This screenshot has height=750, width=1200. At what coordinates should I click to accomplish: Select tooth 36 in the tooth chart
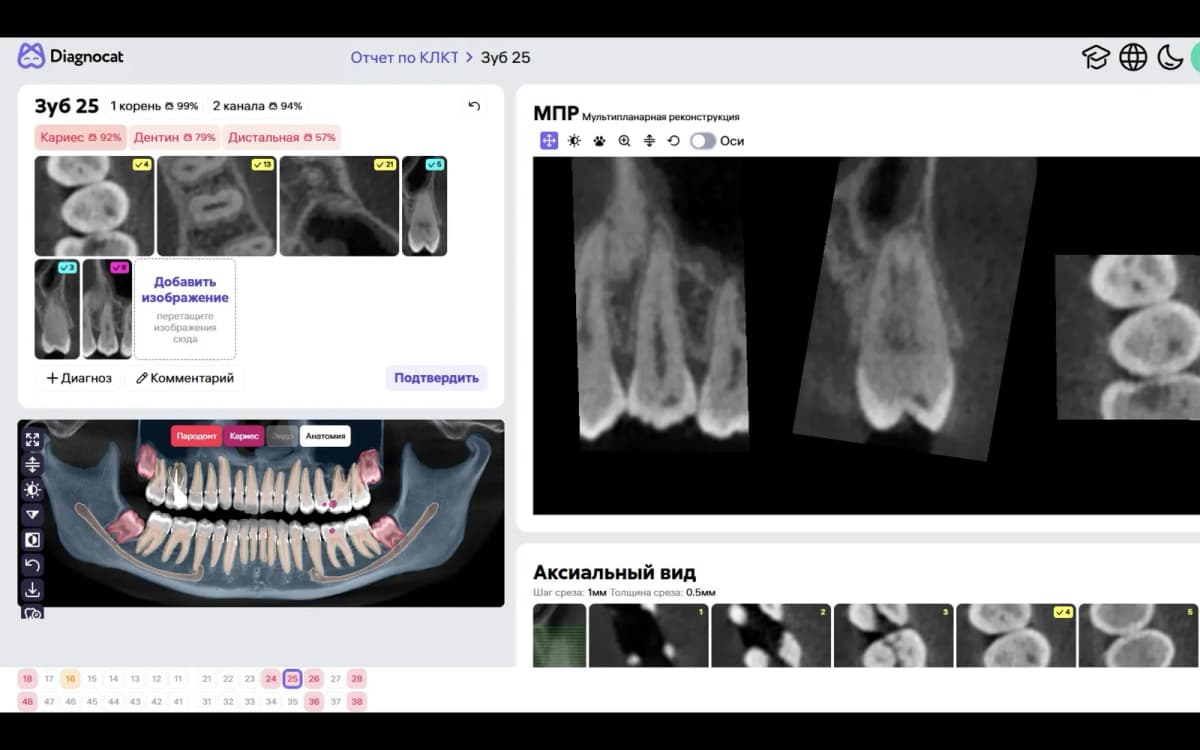pyautogui.click(x=314, y=701)
